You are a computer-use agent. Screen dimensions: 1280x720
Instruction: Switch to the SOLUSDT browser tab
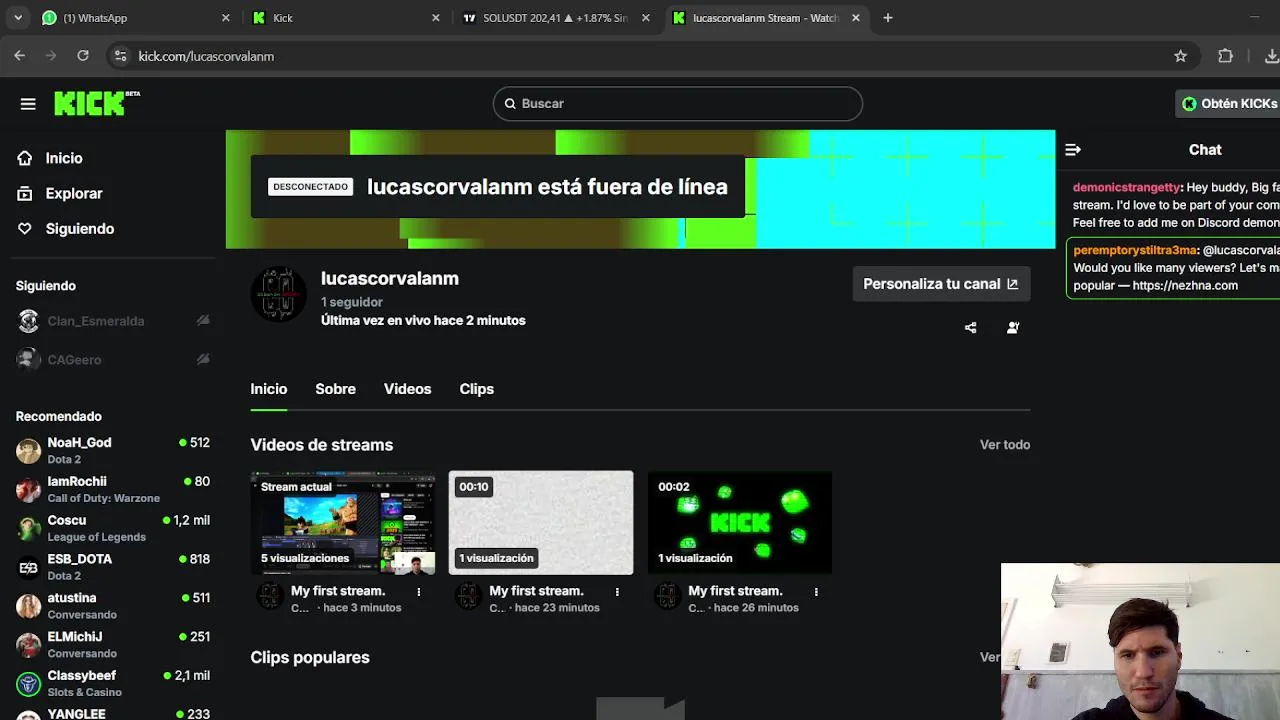pos(555,18)
